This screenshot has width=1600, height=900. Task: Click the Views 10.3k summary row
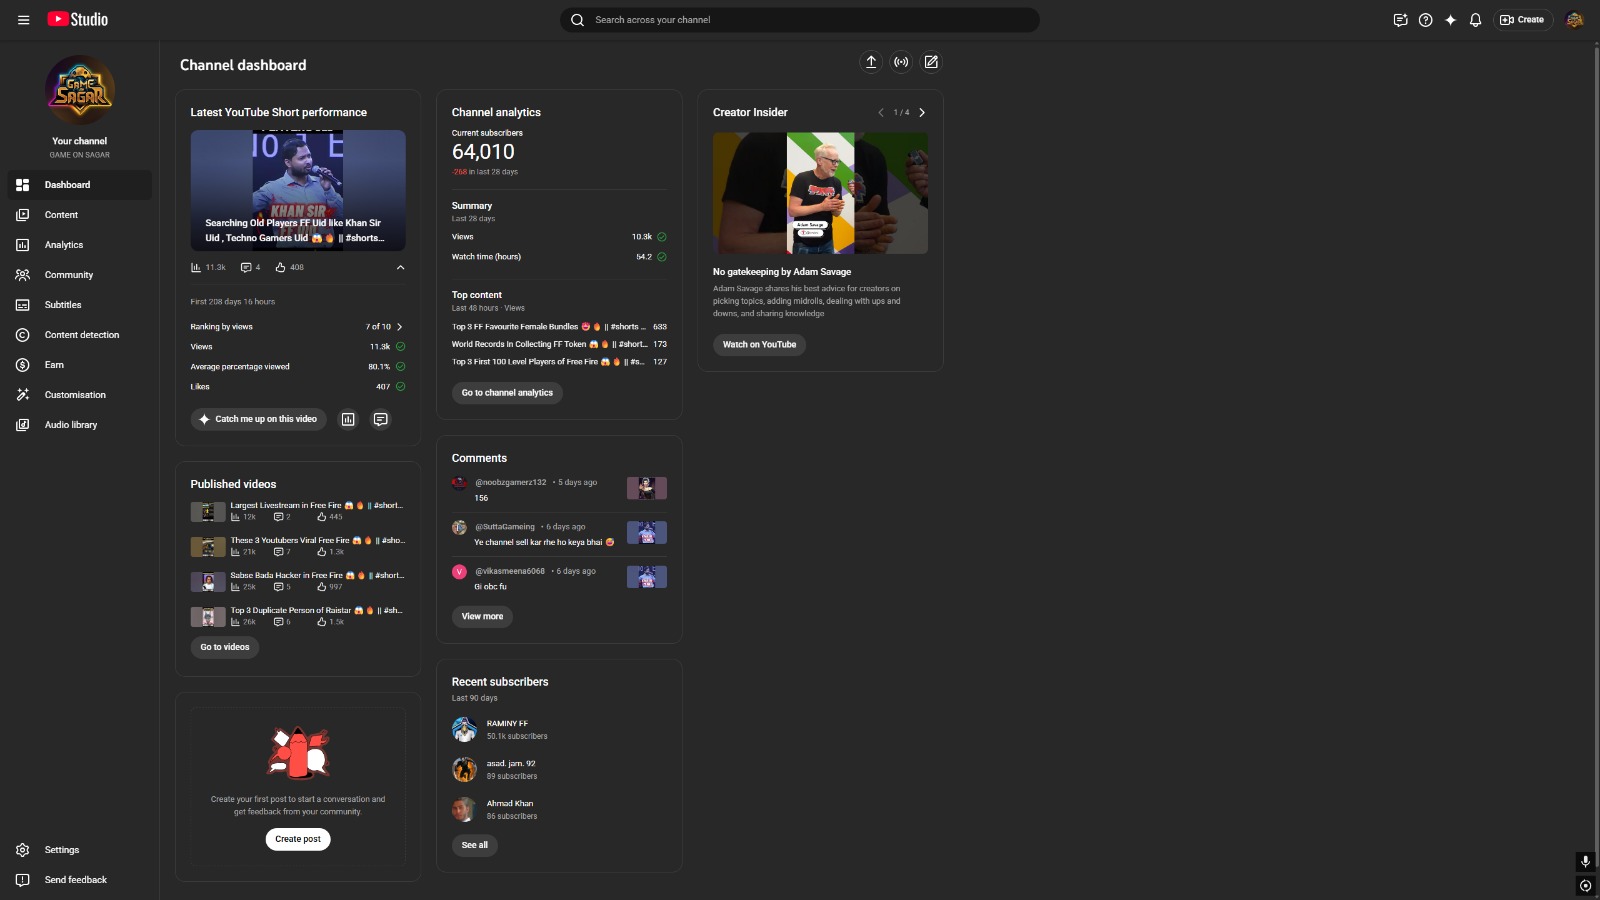click(559, 237)
